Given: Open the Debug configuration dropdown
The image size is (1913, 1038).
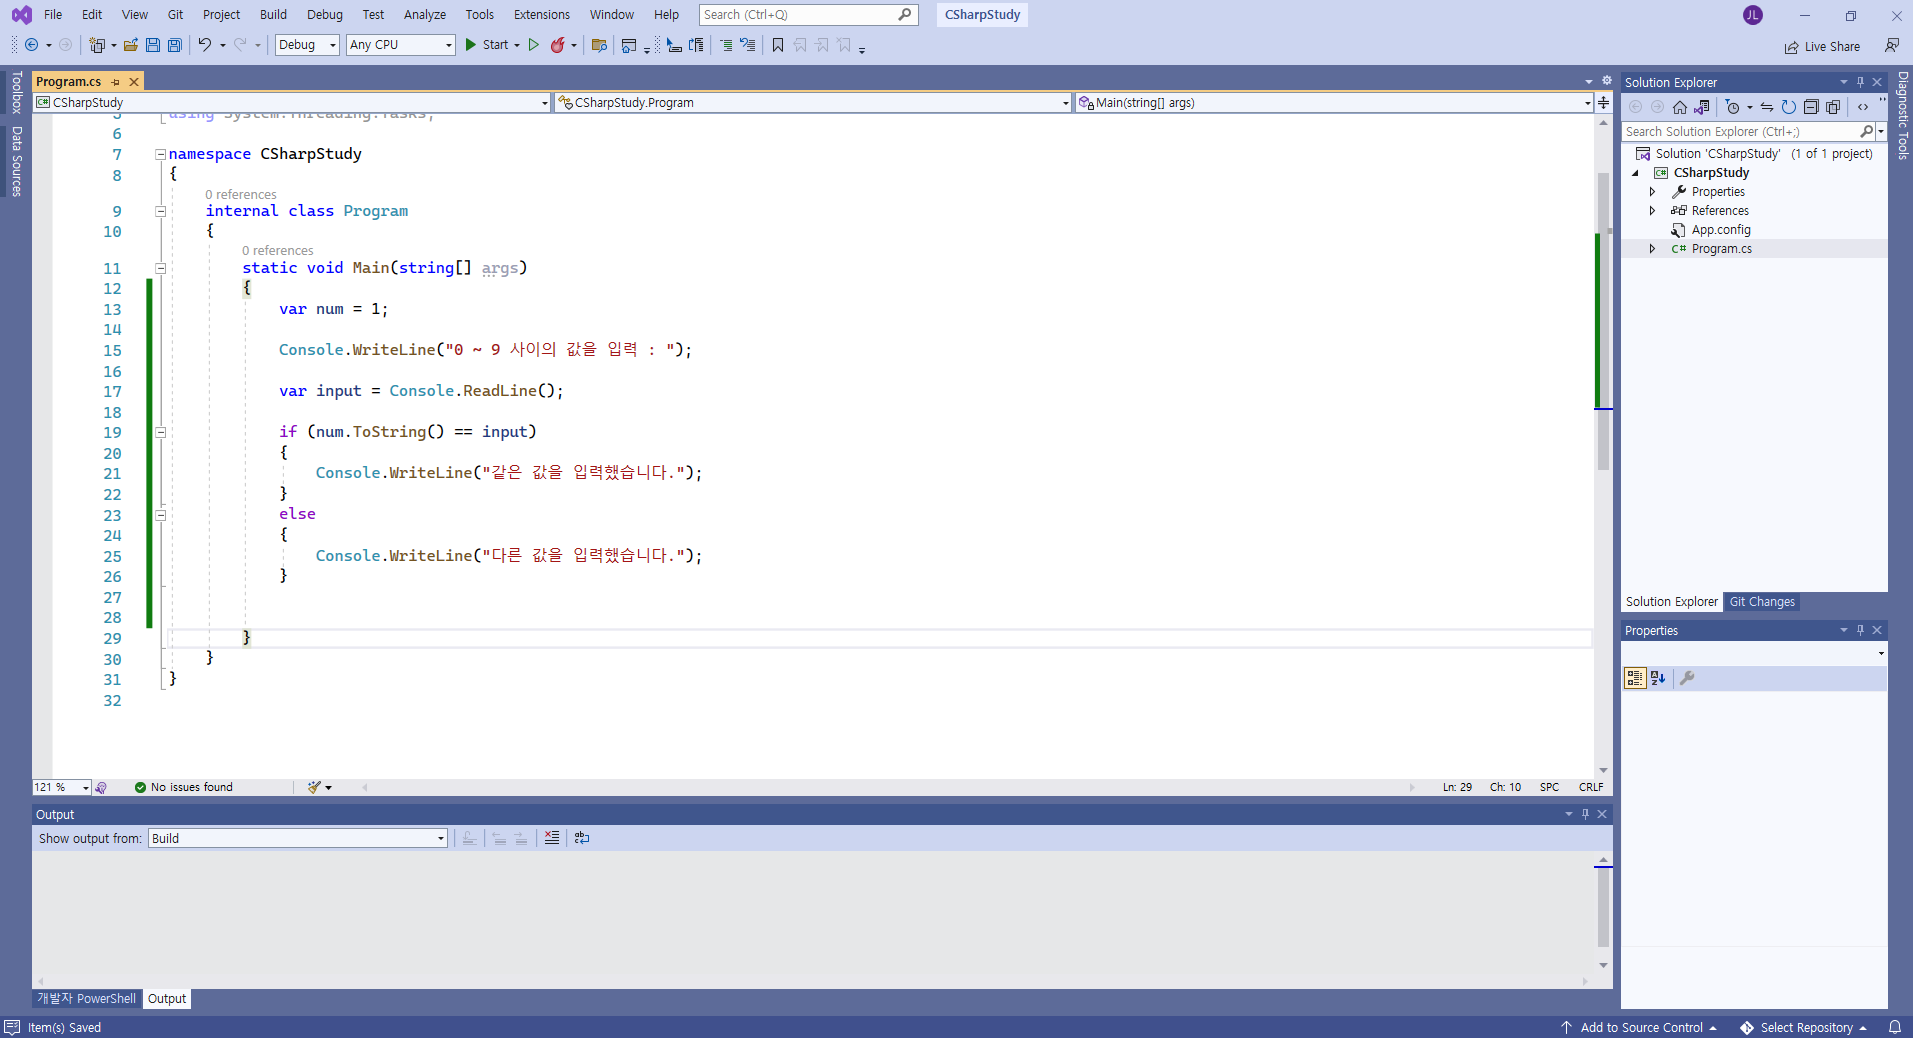Looking at the screenshot, I should pos(308,45).
